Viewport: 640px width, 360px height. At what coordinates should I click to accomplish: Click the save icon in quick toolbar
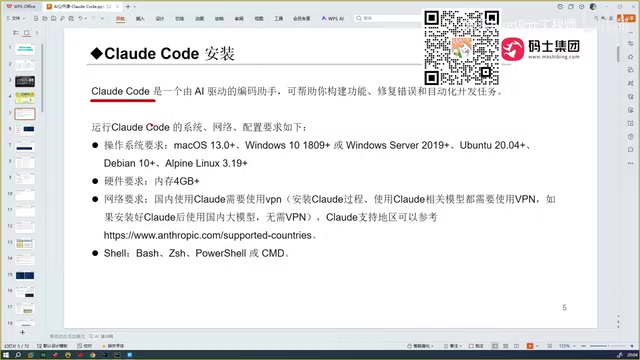(53, 18)
